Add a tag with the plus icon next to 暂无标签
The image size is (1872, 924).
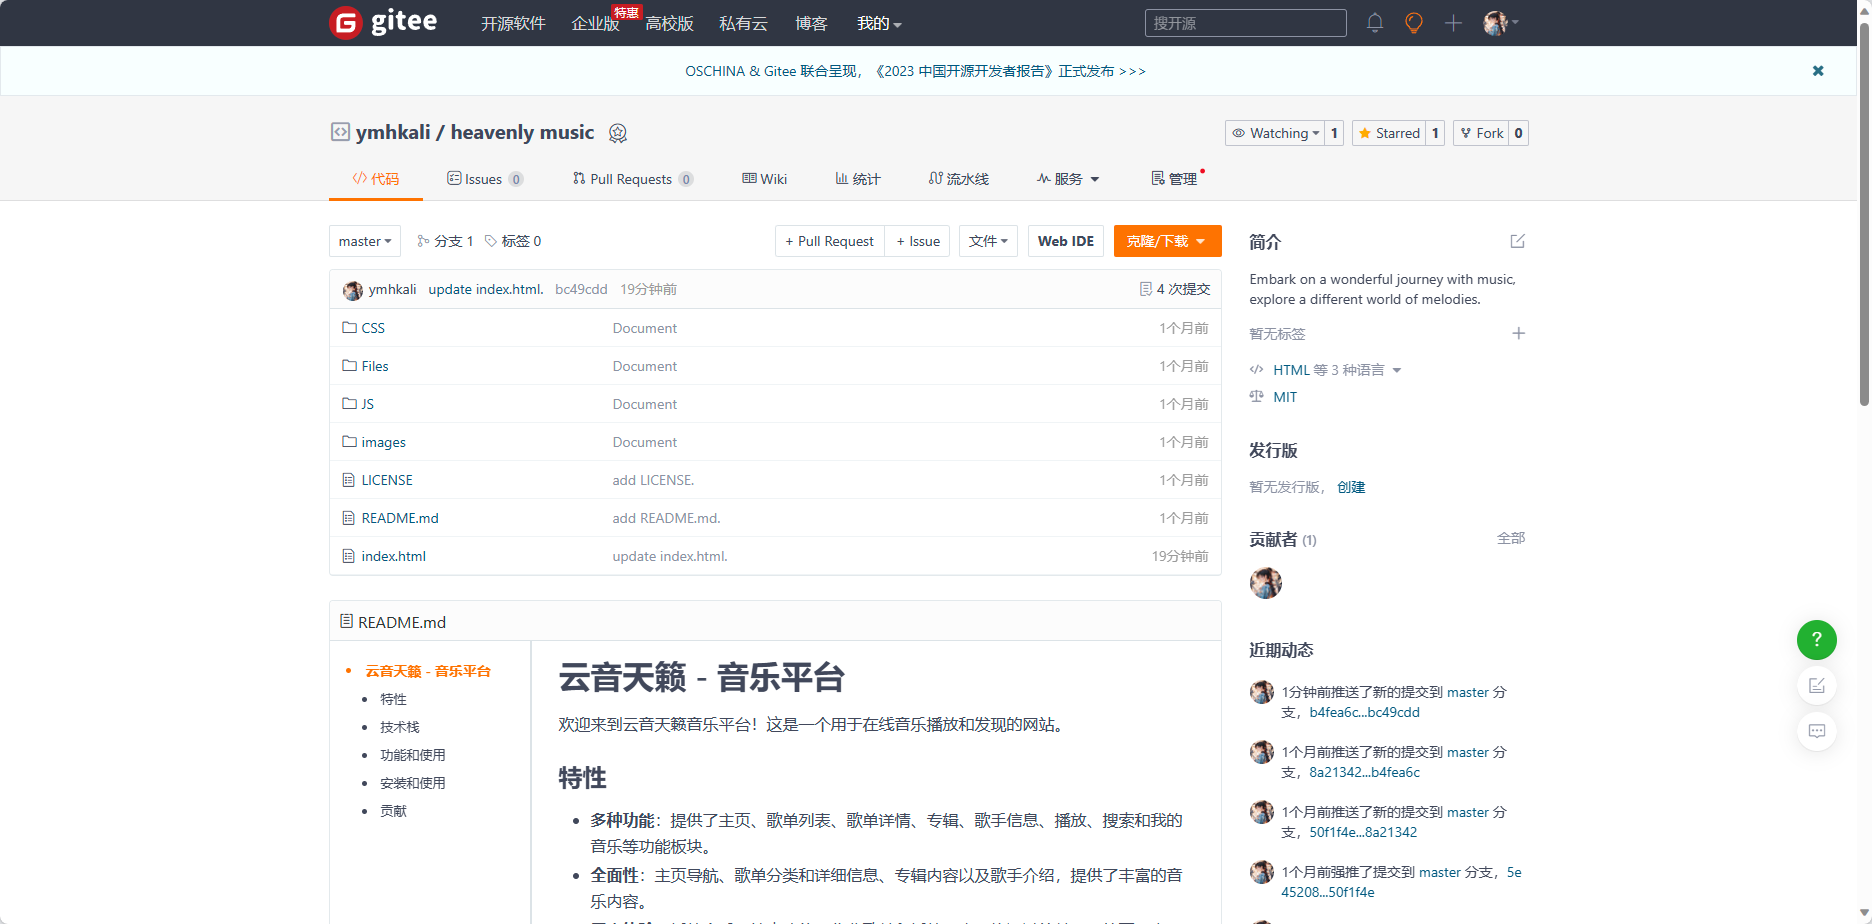(1518, 333)
